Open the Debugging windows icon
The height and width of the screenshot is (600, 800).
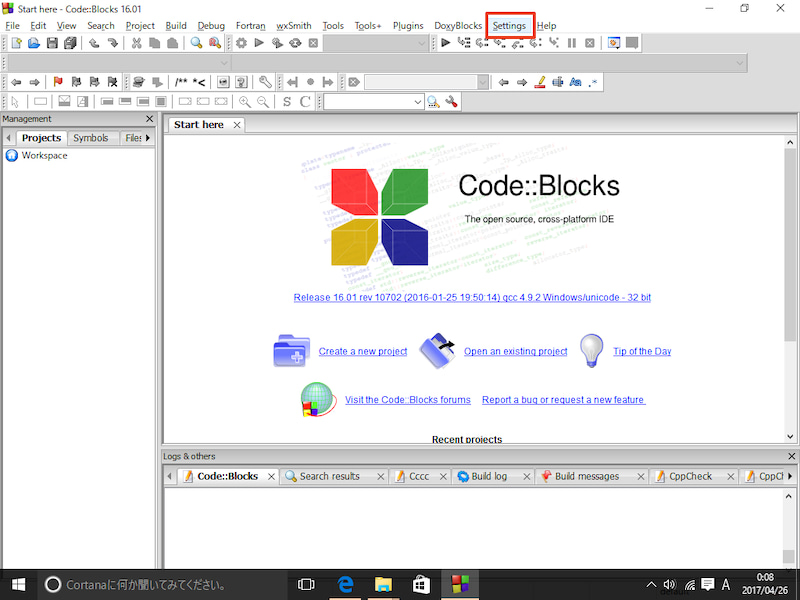(x=614, y=43)
